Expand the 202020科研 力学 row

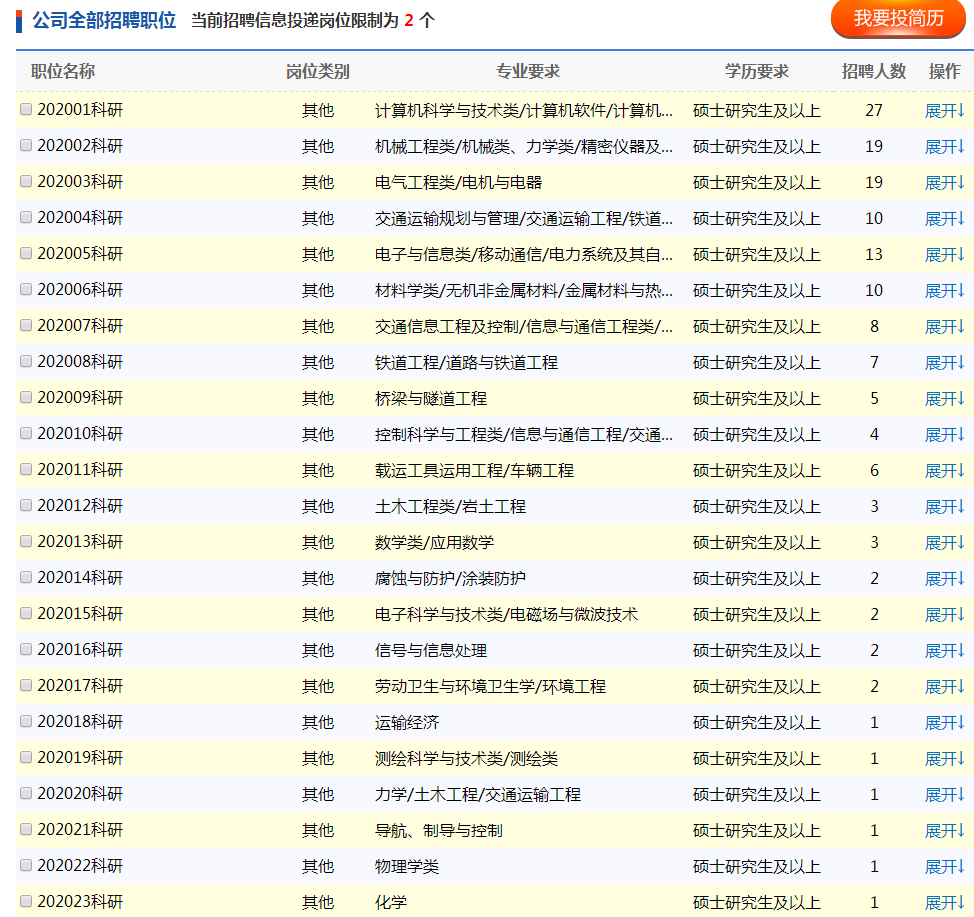point(944,794)
